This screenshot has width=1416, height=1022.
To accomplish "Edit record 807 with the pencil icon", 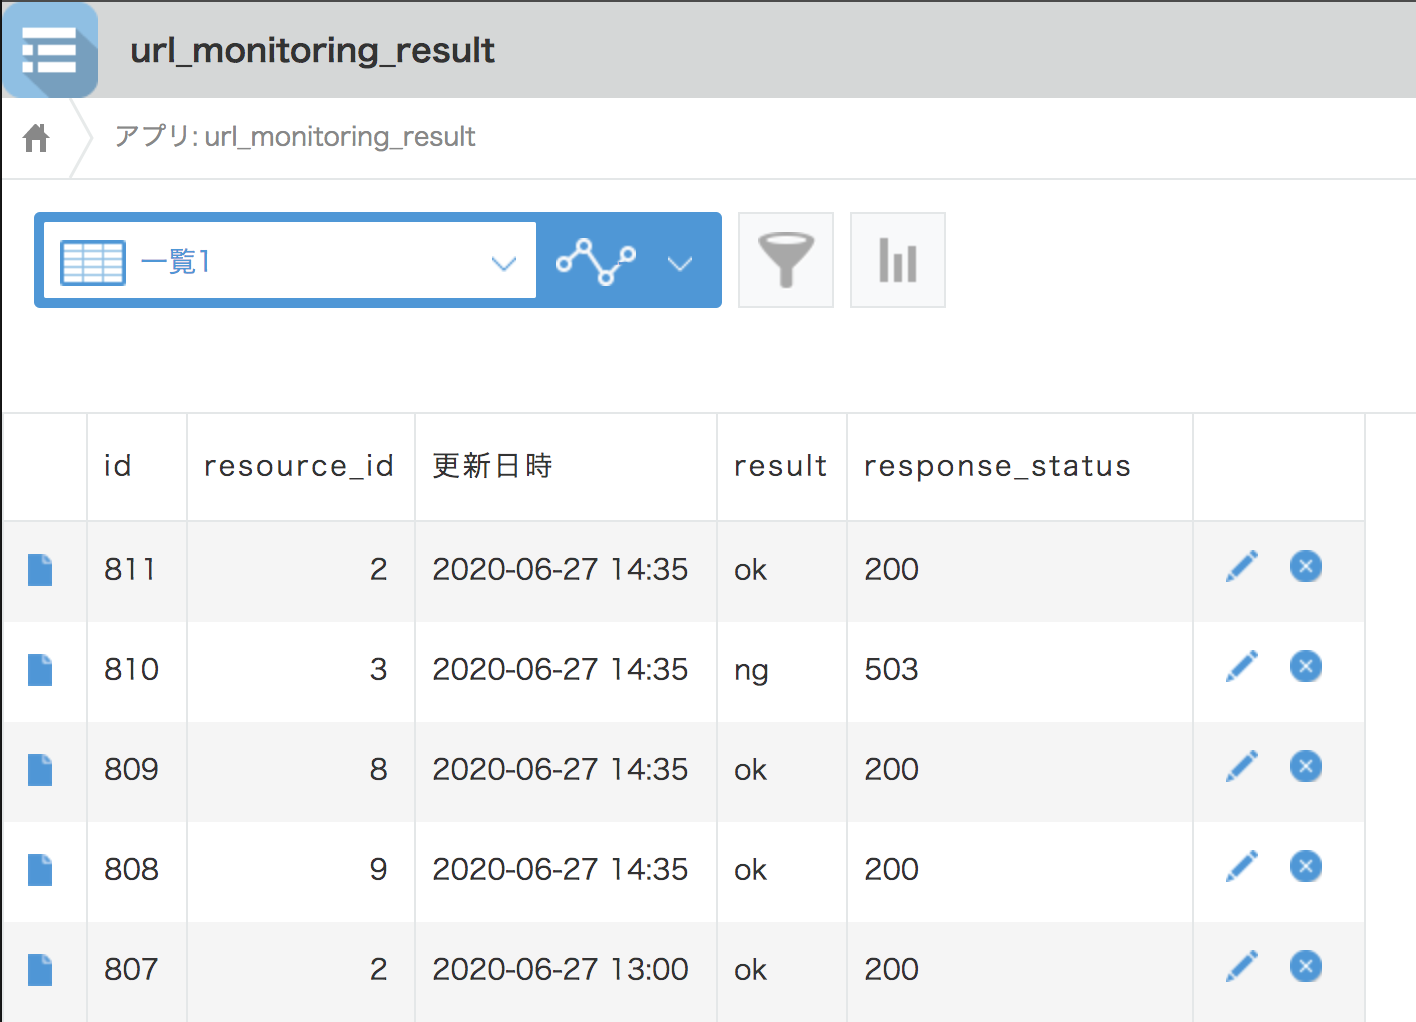I will click(1242, 966).
